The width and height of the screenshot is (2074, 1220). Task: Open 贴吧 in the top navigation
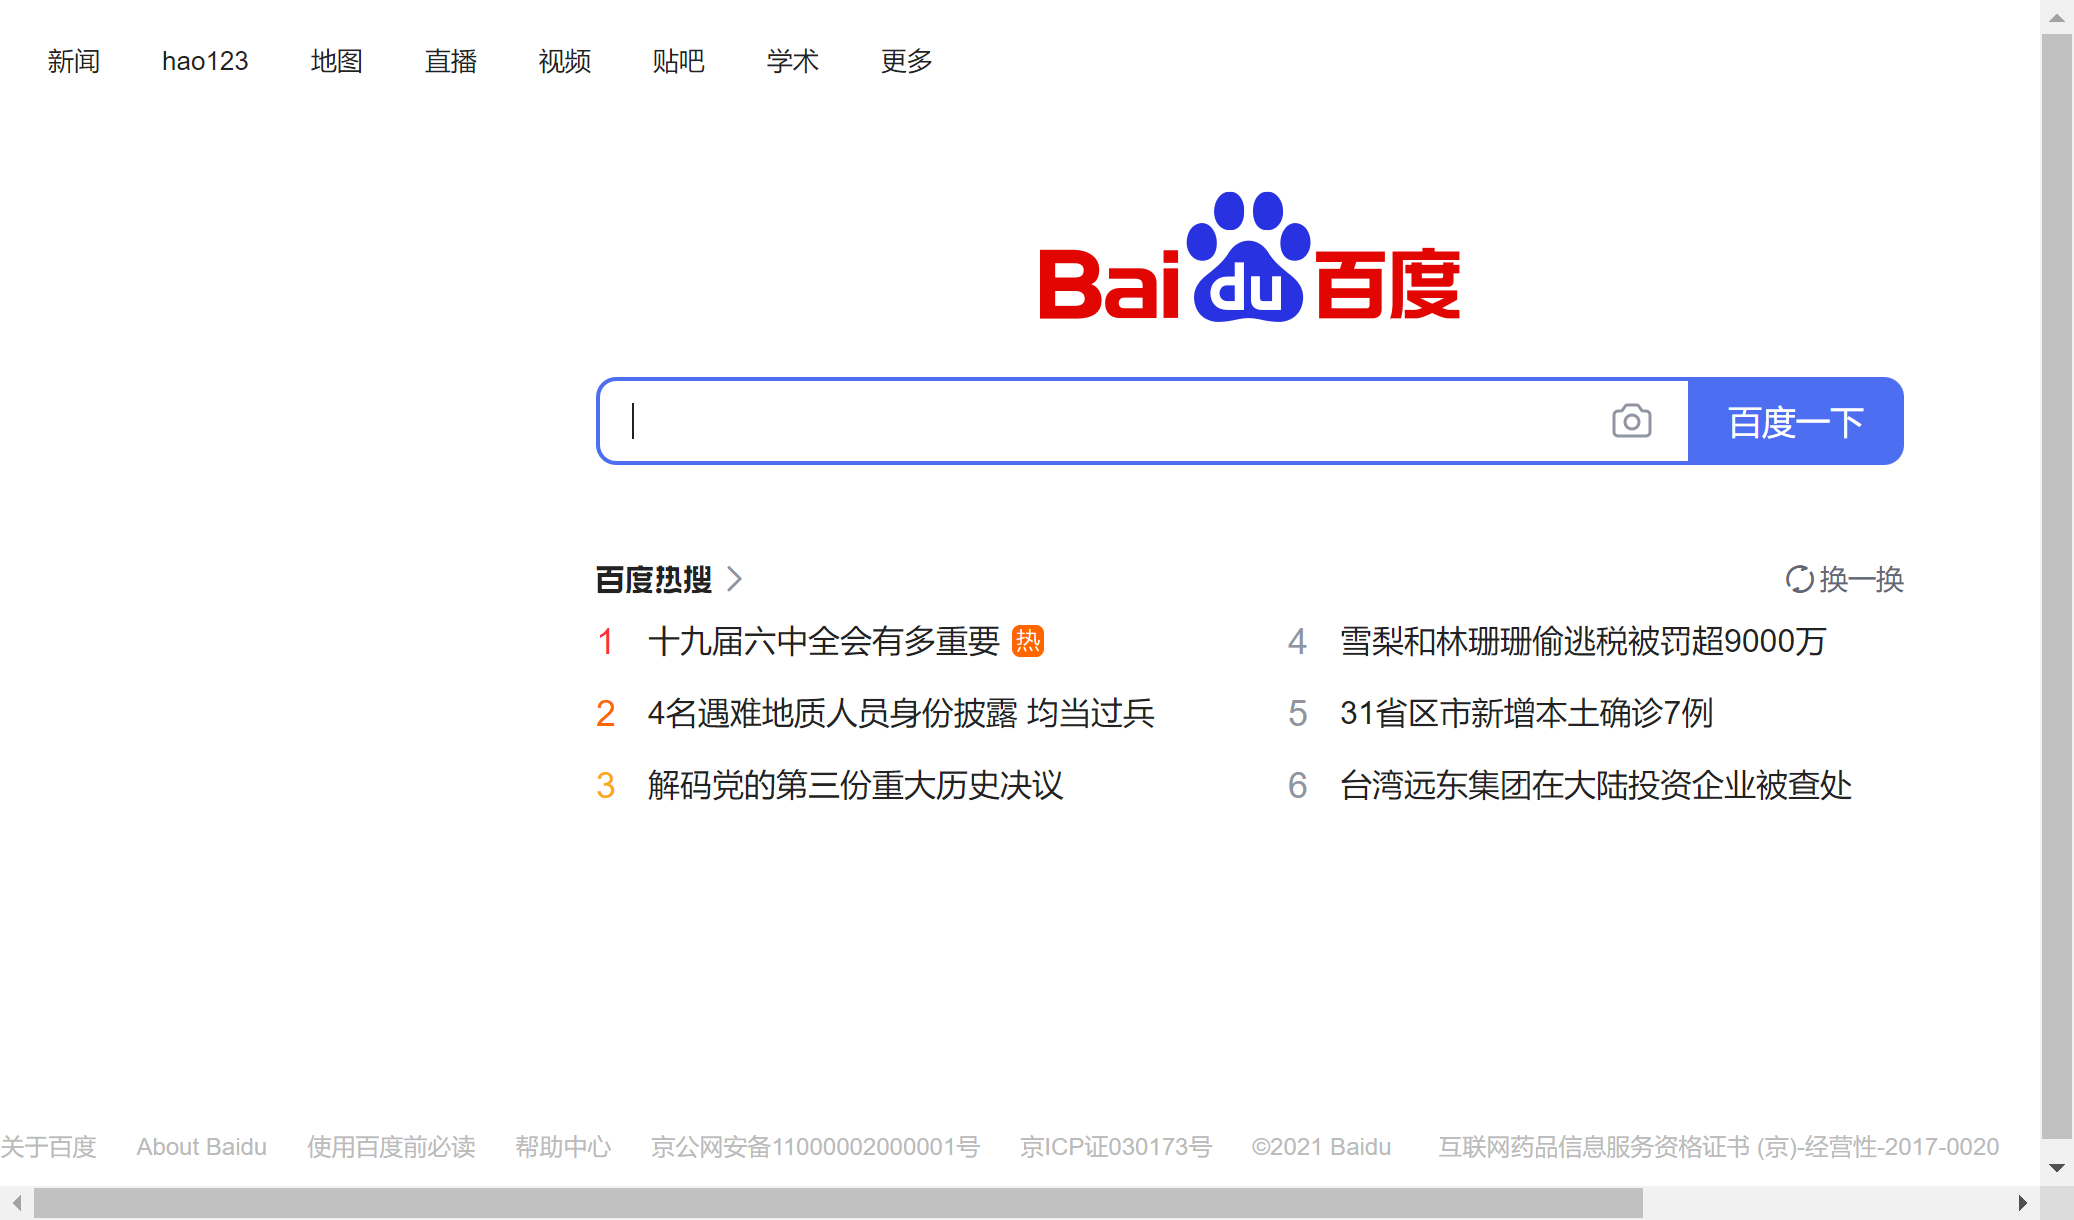coord(678,61)
